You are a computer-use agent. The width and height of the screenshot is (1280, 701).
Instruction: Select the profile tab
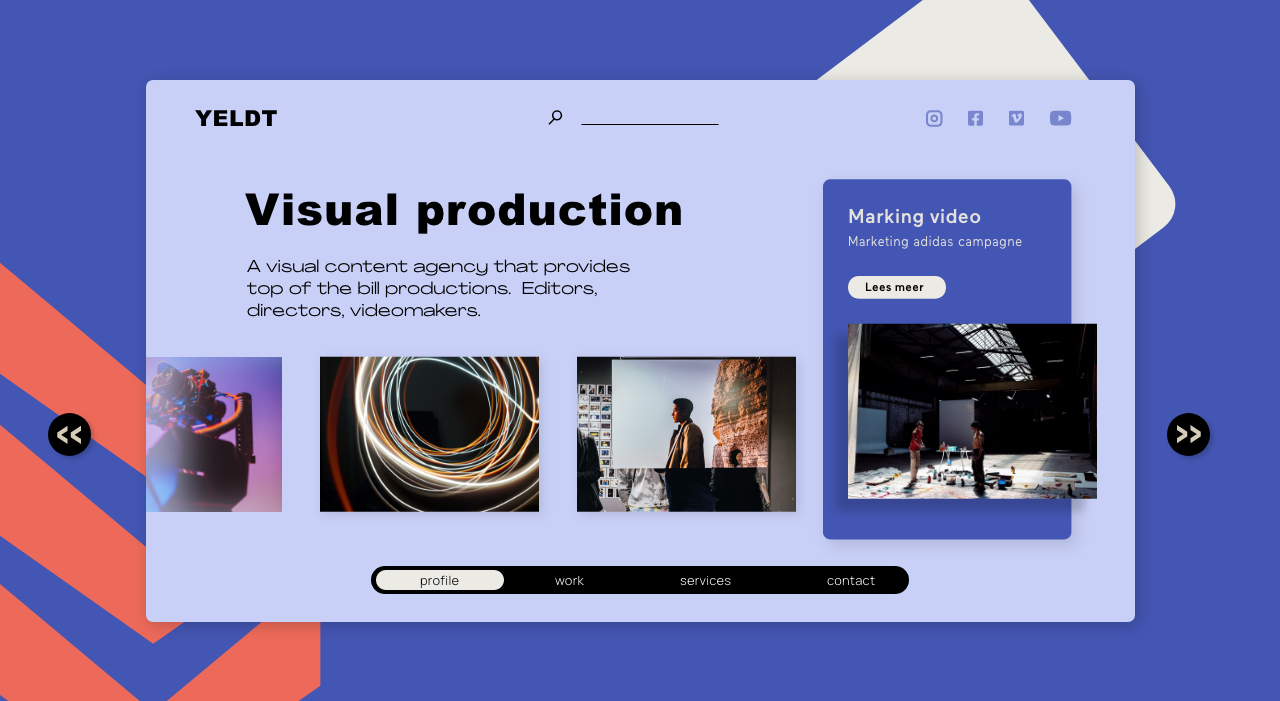tap(440, 580)
